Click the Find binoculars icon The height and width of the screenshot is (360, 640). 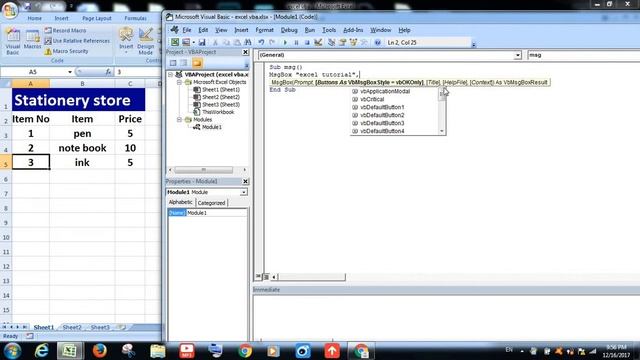pyautogui.click(x=248, y=42)
